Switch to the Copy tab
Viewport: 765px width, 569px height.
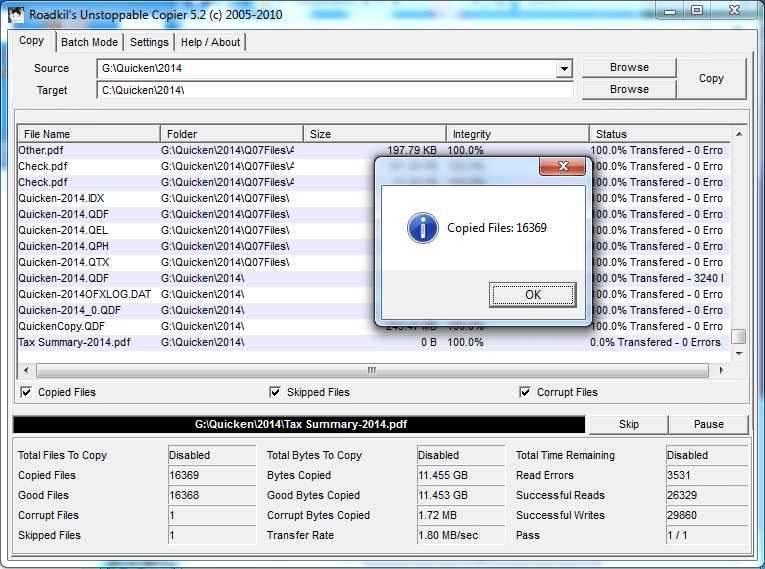pos(31,41)
